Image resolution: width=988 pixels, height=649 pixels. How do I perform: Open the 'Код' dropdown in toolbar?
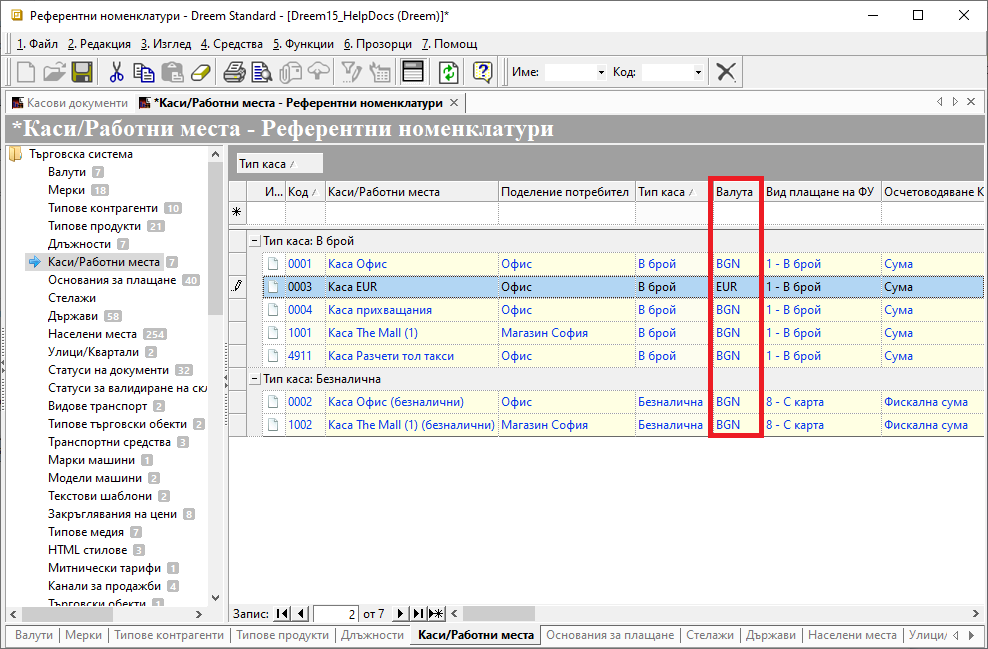[697, 73]
